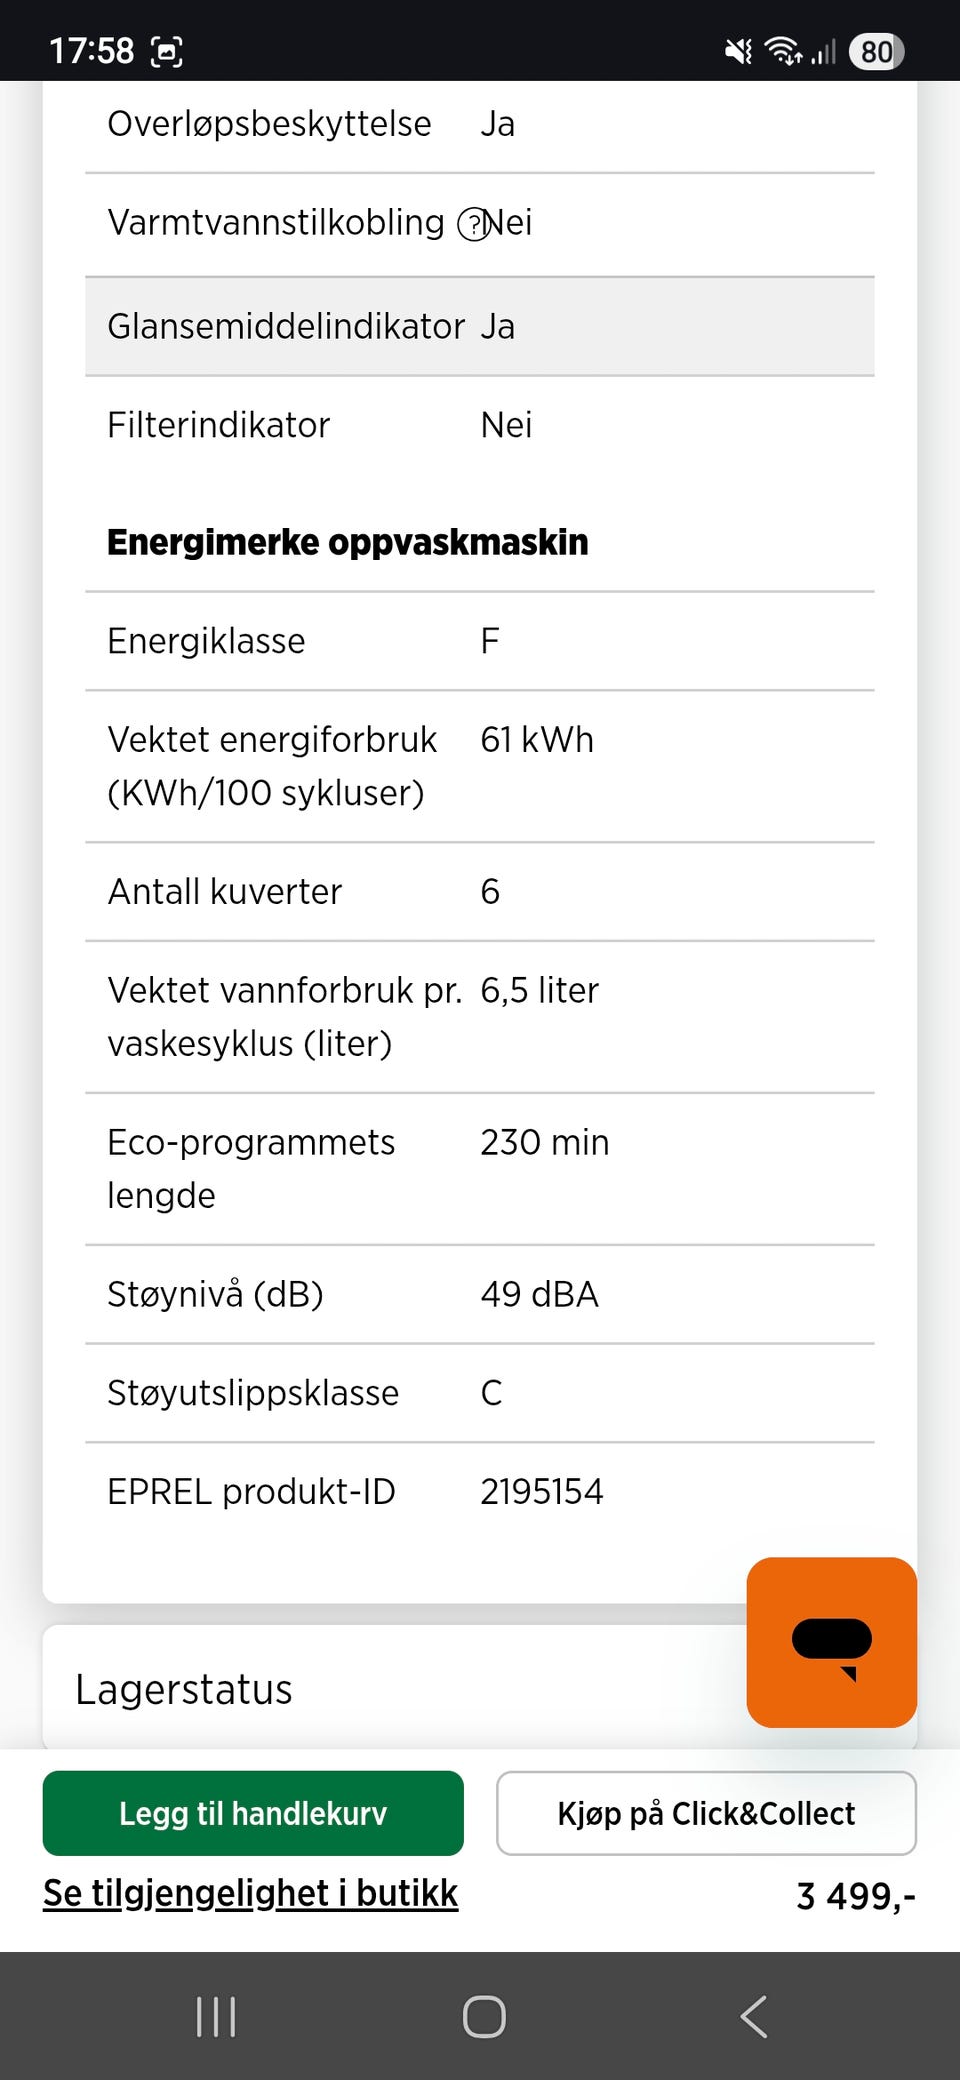The width and height of the screenshot is (960, 2080).
Task: Tap the battery indicator in status bar
Action: (x=876, y=51)
